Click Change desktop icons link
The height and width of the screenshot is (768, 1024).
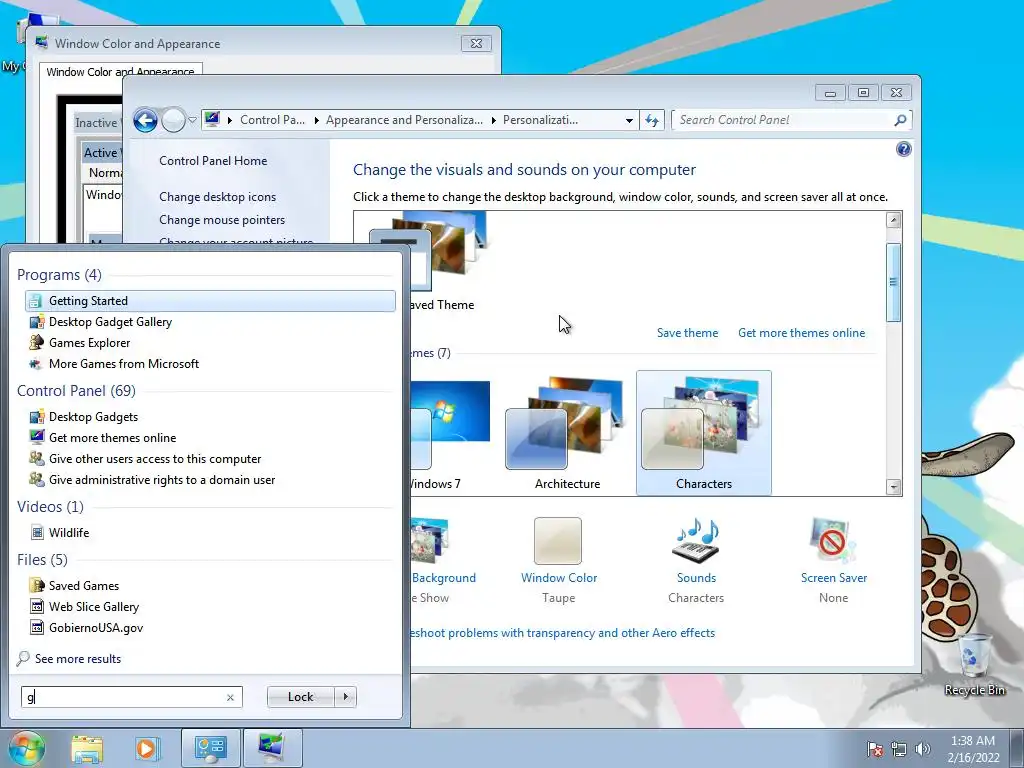[217, 197]
